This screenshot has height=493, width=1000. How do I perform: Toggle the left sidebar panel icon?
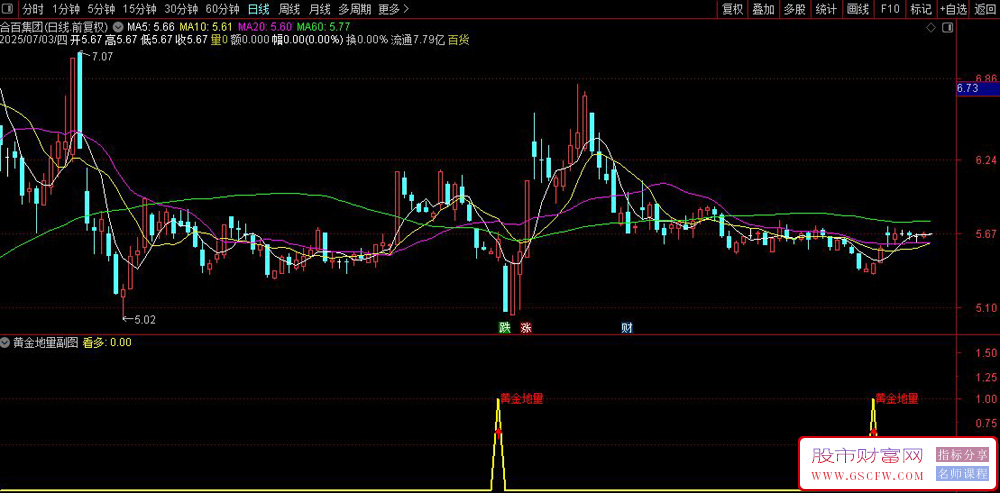click(8, 9)
